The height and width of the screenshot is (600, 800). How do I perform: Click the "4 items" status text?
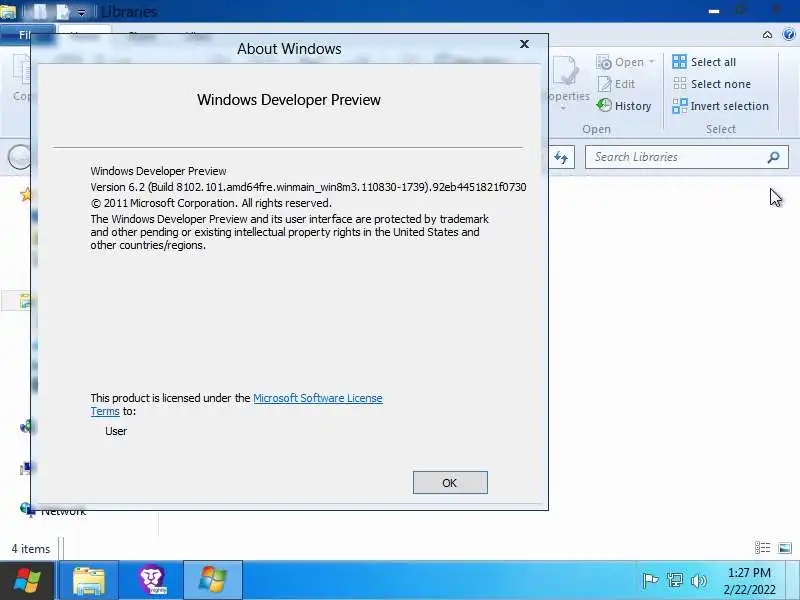coord(31,549)
